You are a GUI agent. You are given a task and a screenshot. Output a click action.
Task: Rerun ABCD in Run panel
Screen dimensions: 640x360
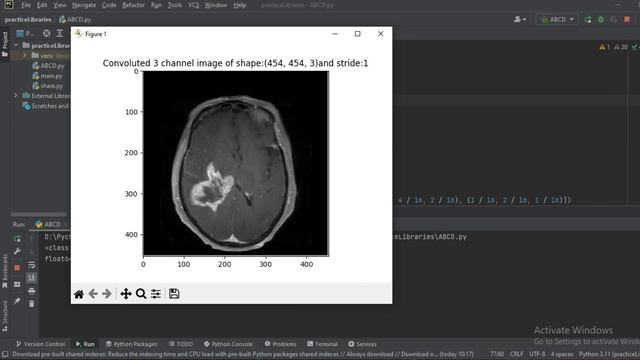(17, 238)
